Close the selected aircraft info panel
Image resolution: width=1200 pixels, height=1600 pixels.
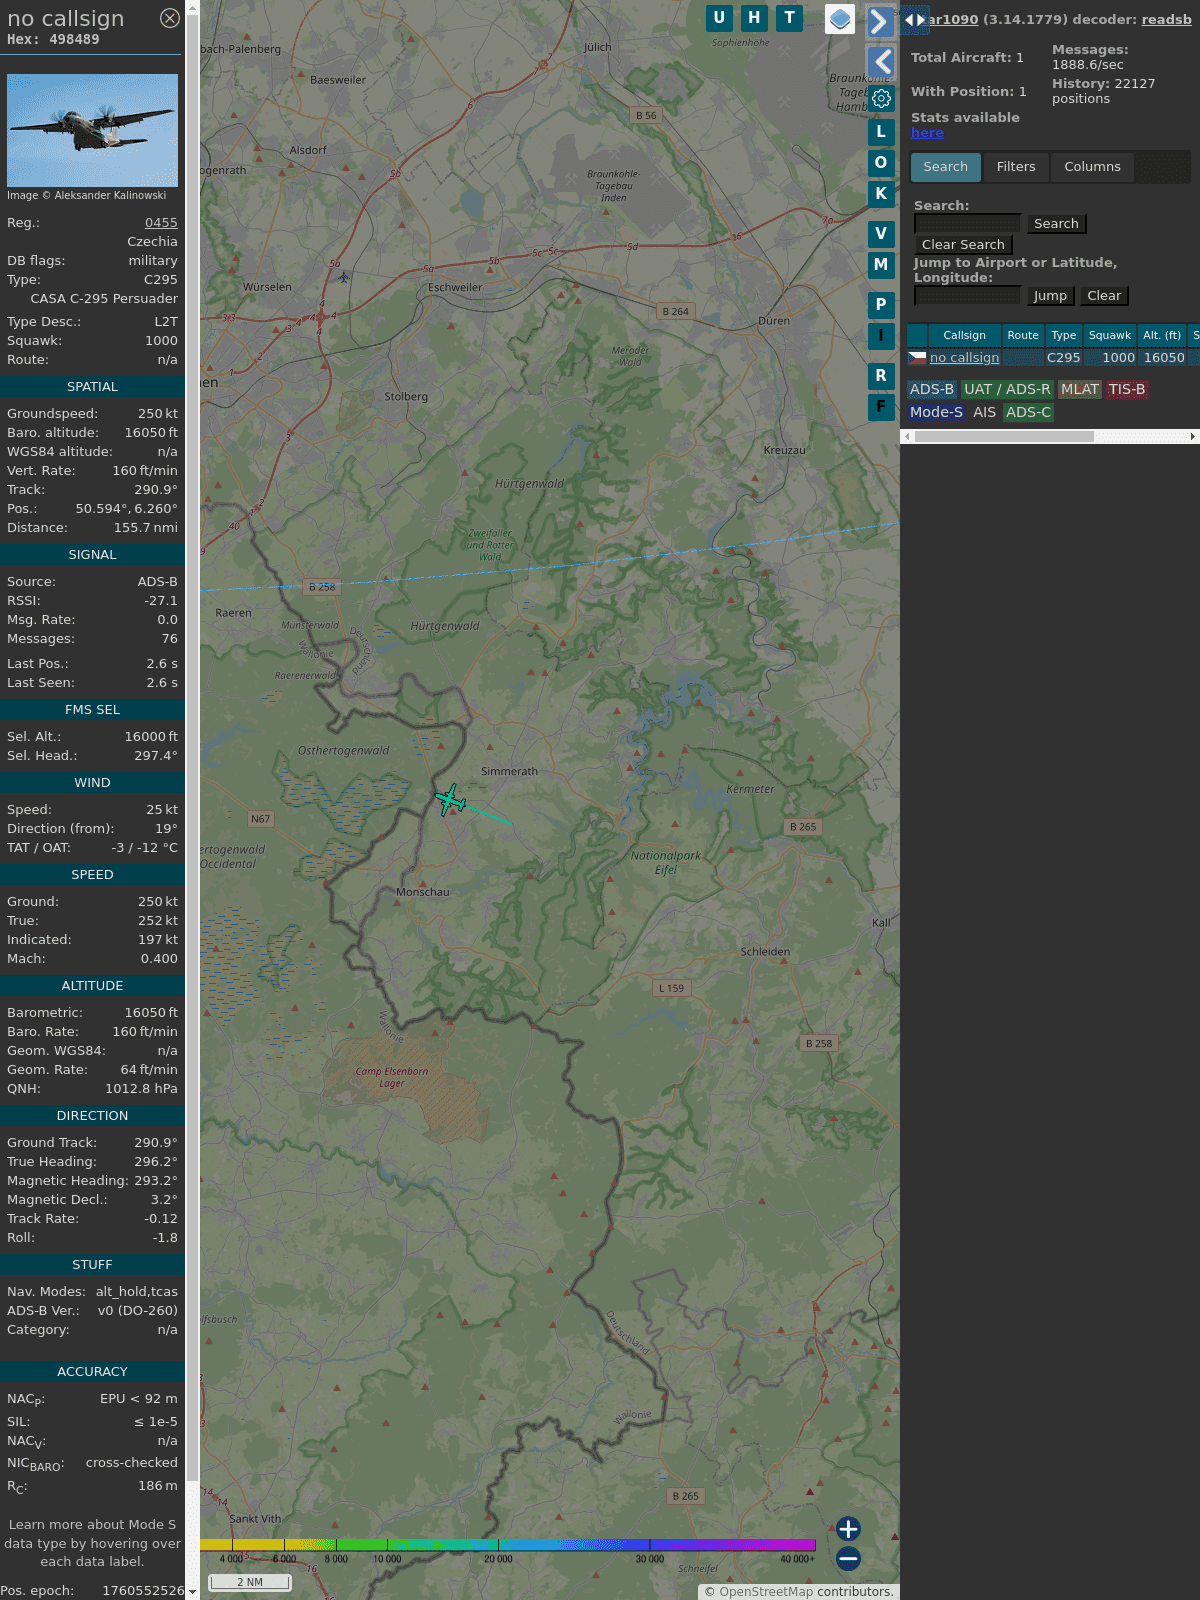(170, 18)
